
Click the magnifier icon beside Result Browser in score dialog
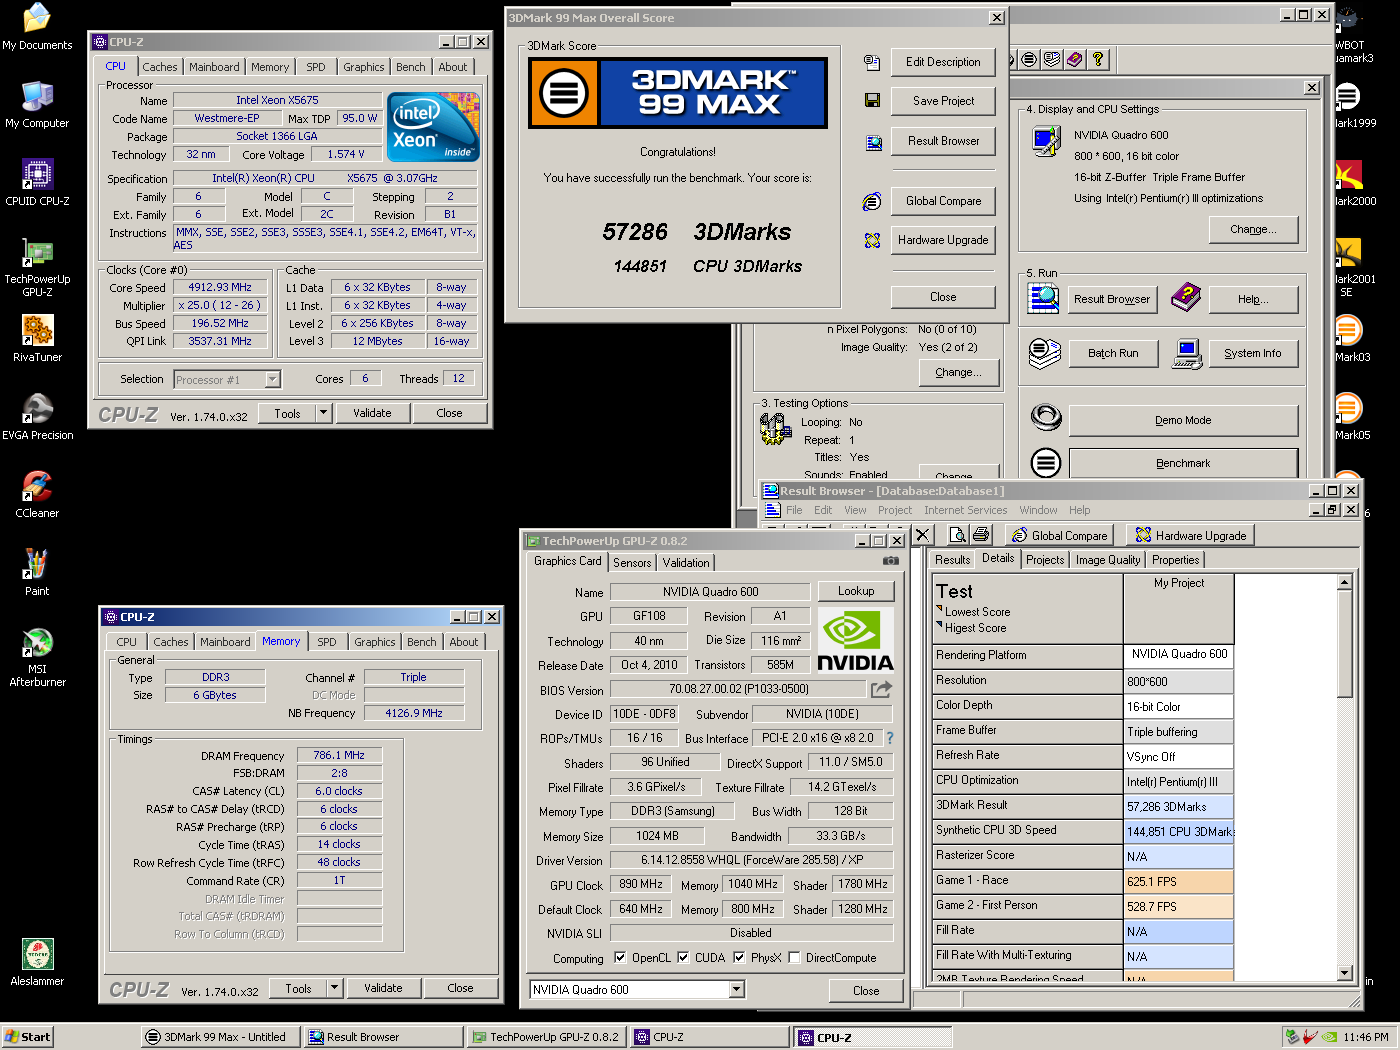click(873, 142)
